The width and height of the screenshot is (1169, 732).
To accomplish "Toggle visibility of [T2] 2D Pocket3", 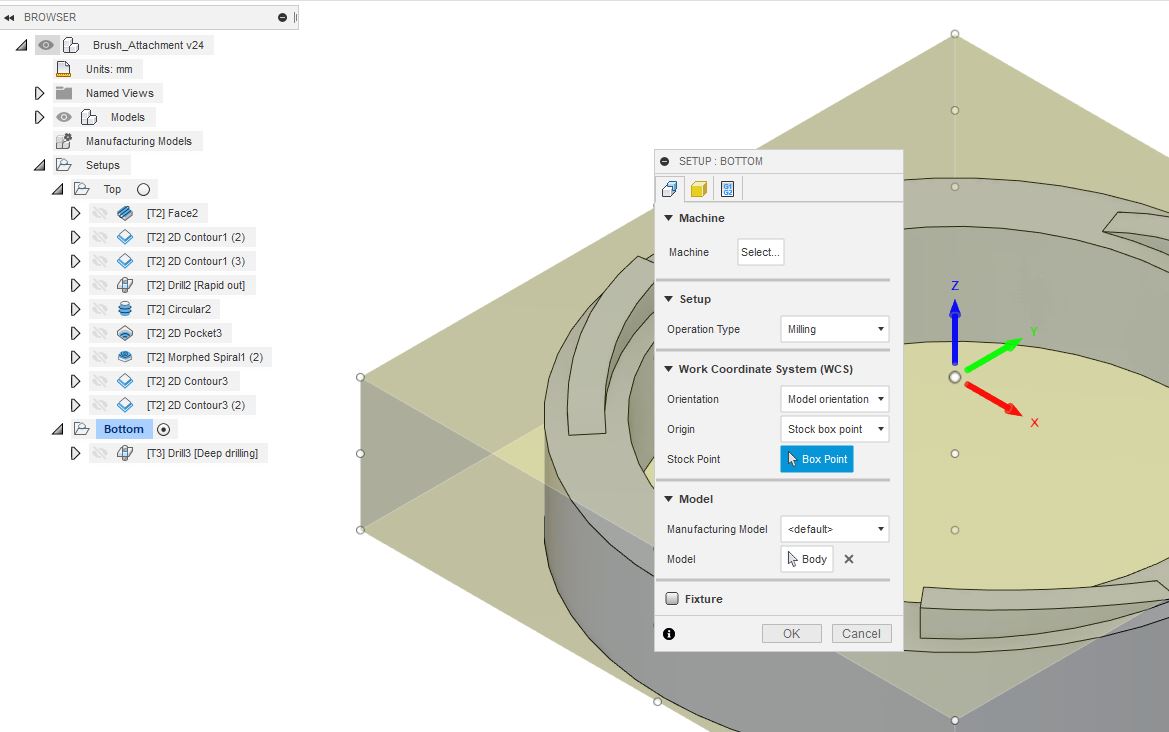I will [100, 333].
